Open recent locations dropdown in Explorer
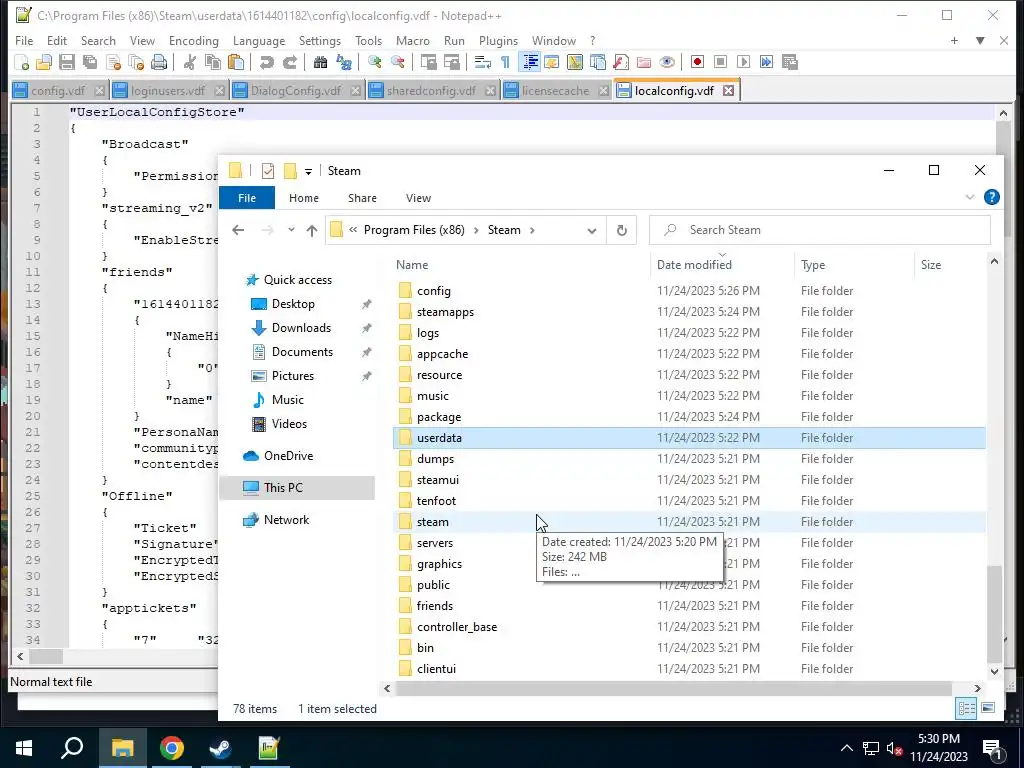The image size is (1024, 768). click(x=291, y=230)
